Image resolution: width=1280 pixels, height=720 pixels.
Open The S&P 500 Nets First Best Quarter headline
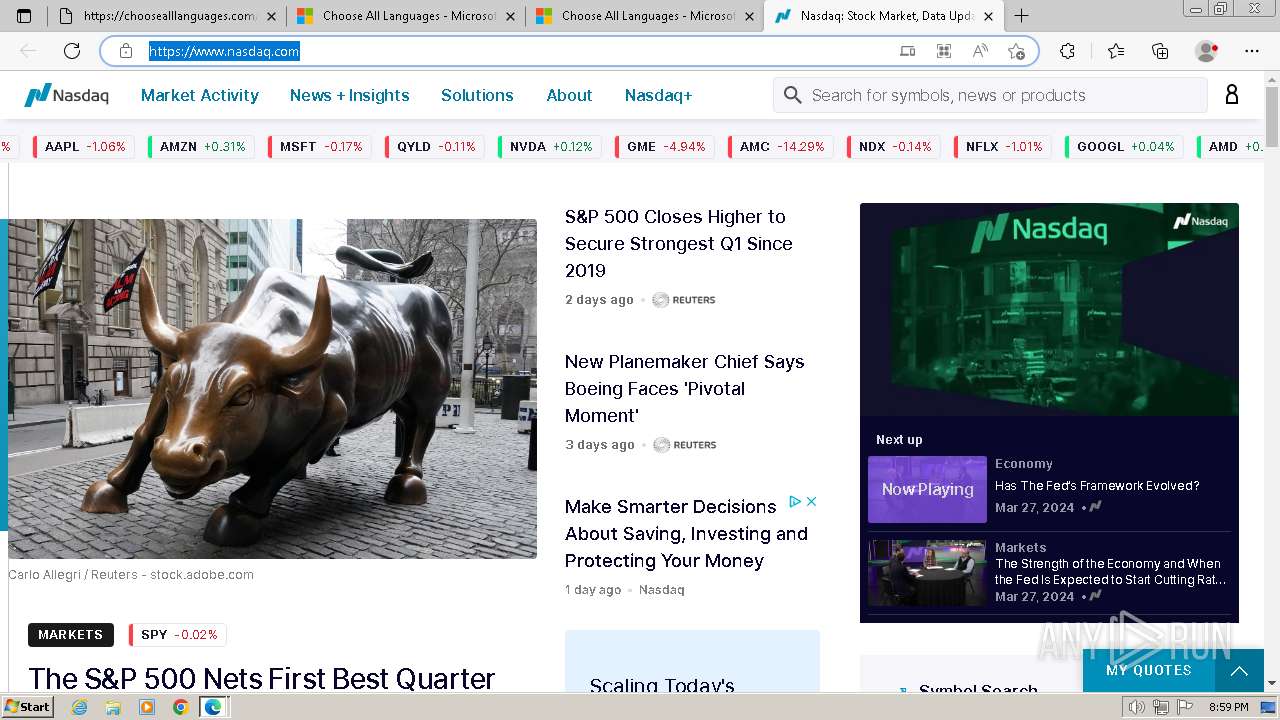click(x=262, y=679)
